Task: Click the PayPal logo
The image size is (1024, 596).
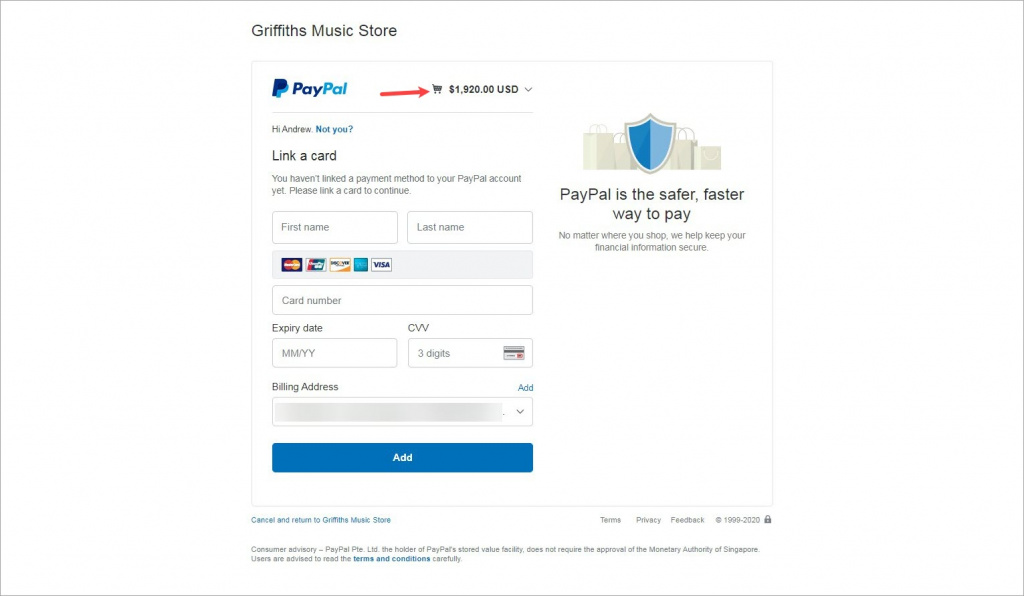Action: tap(310, 88)
